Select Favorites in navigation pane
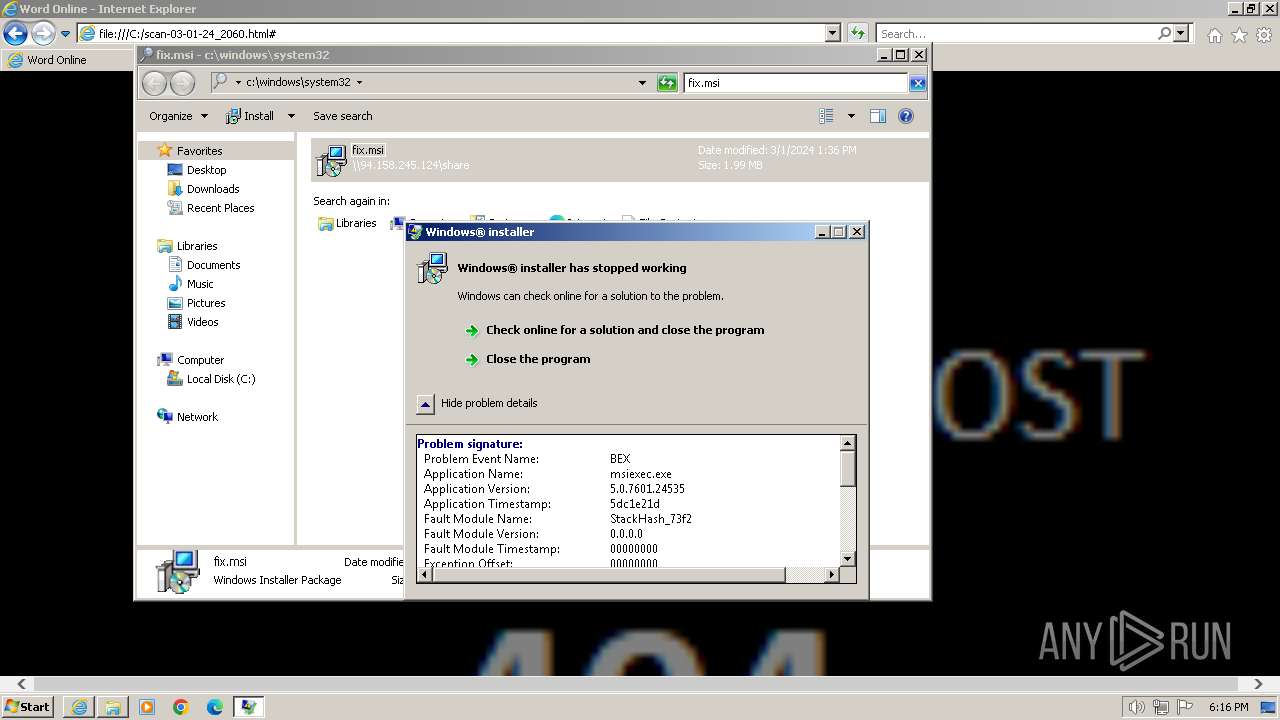The width and height of the screenshot is (1280, 720). tap(199, 151)
